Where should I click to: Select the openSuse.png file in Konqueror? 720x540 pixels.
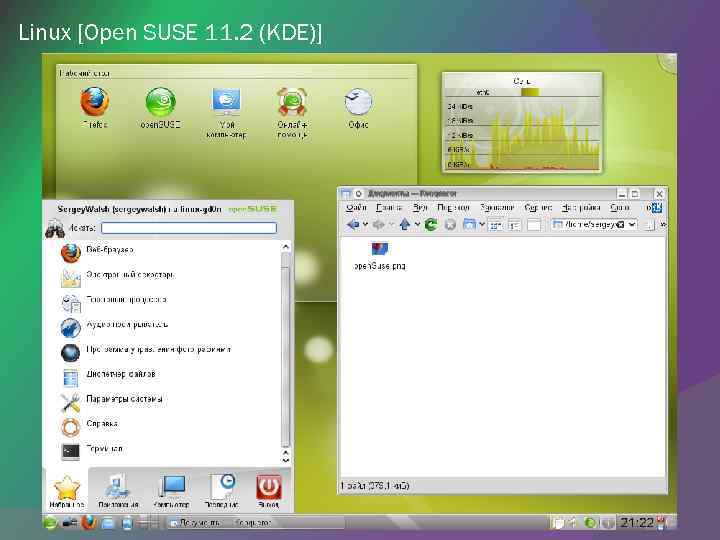coord(380,255)
